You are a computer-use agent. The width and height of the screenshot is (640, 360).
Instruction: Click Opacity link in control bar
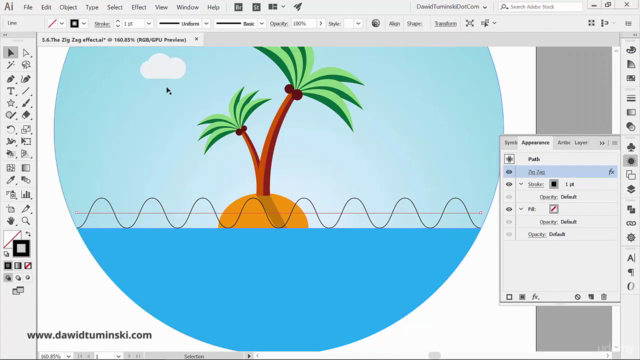pos(279,24)
